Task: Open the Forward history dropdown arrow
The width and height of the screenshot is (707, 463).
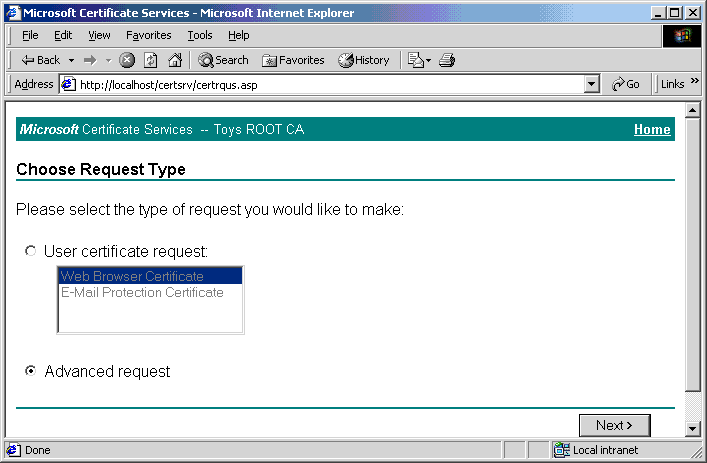Action: (x=108, y=60)
